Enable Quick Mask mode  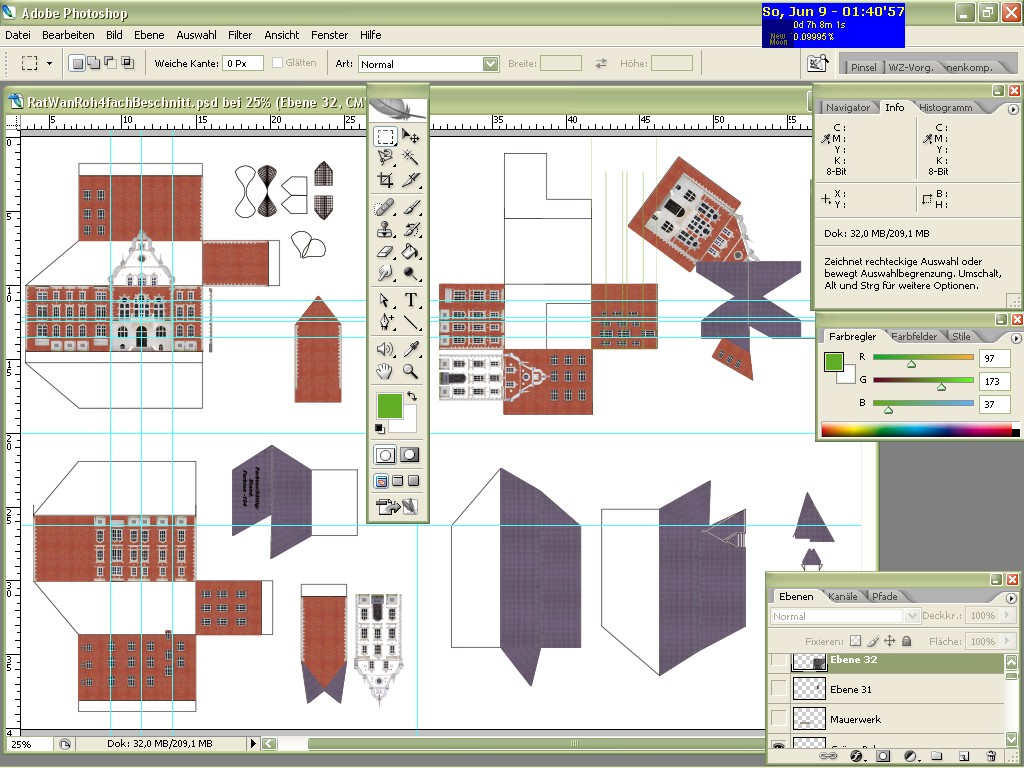pos(409,455)
